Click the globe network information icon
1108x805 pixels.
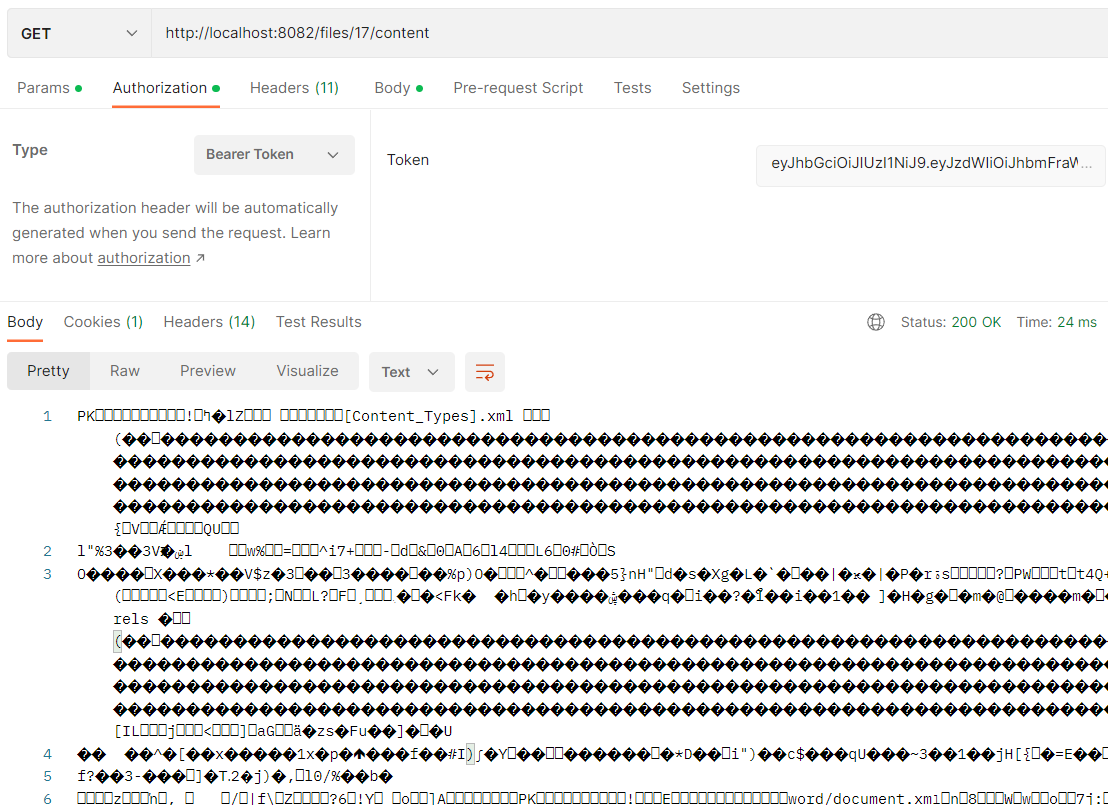point(876,322)
